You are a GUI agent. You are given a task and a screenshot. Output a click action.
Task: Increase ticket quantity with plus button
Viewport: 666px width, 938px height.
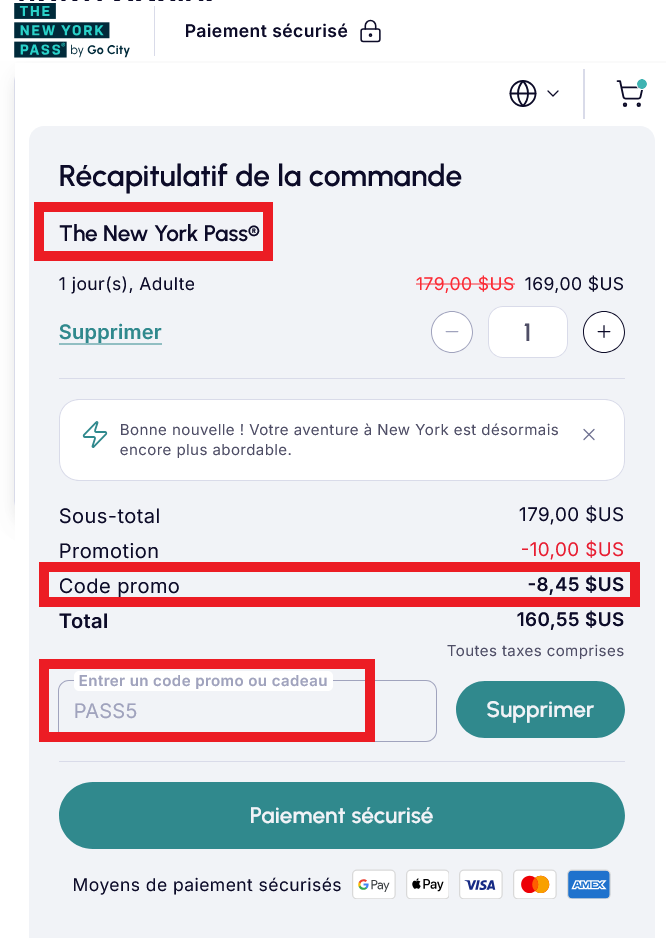pos(603,331)
